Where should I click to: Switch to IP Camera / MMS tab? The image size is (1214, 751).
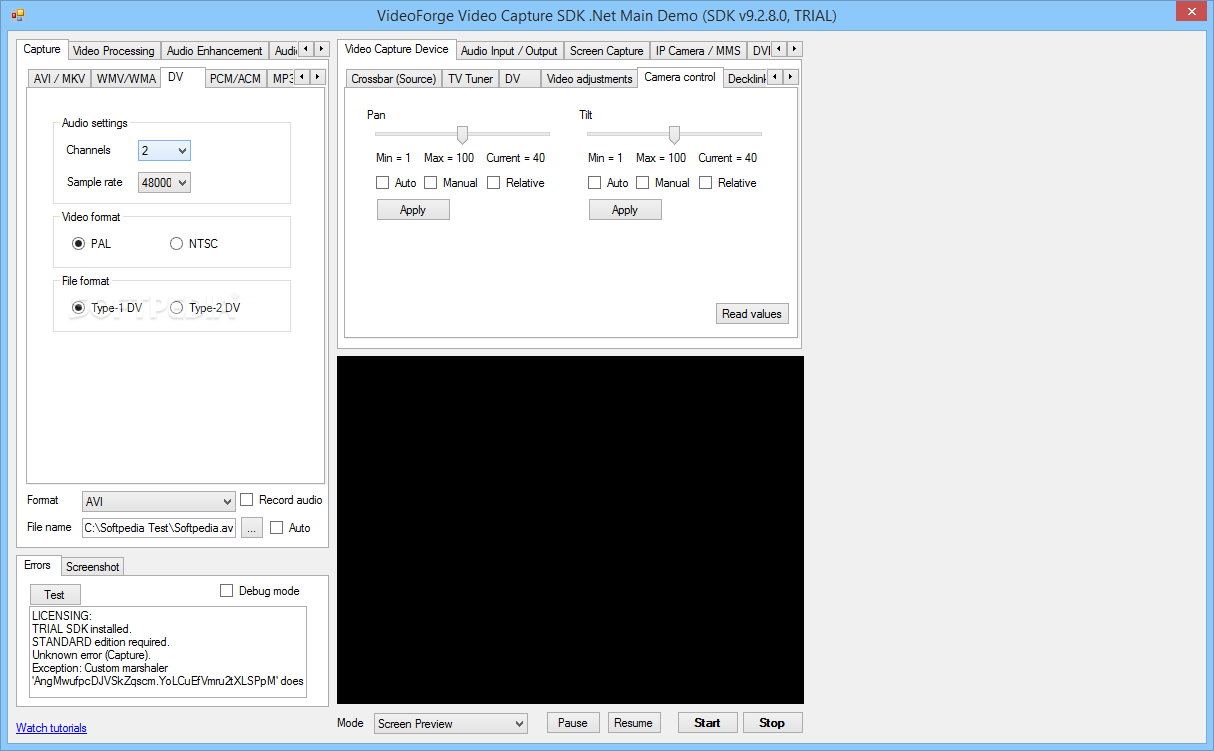pyautogui.click(x=699, y=51)
